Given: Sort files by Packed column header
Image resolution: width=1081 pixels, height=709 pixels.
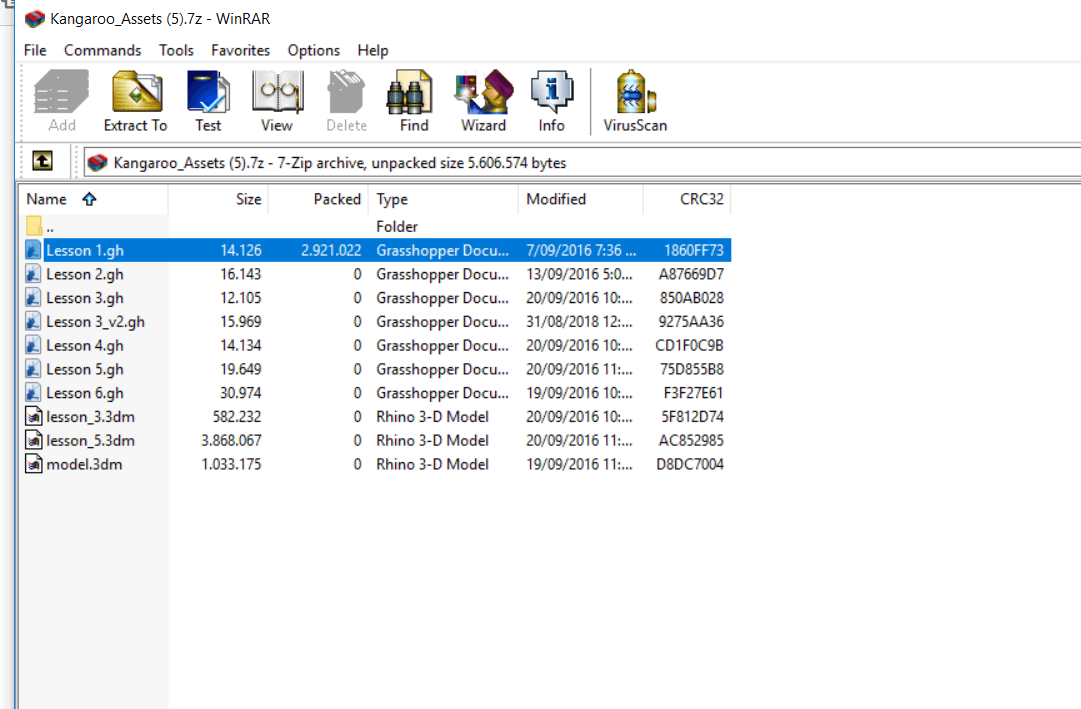Looking at the screenshot, I should tap(318, 199).
